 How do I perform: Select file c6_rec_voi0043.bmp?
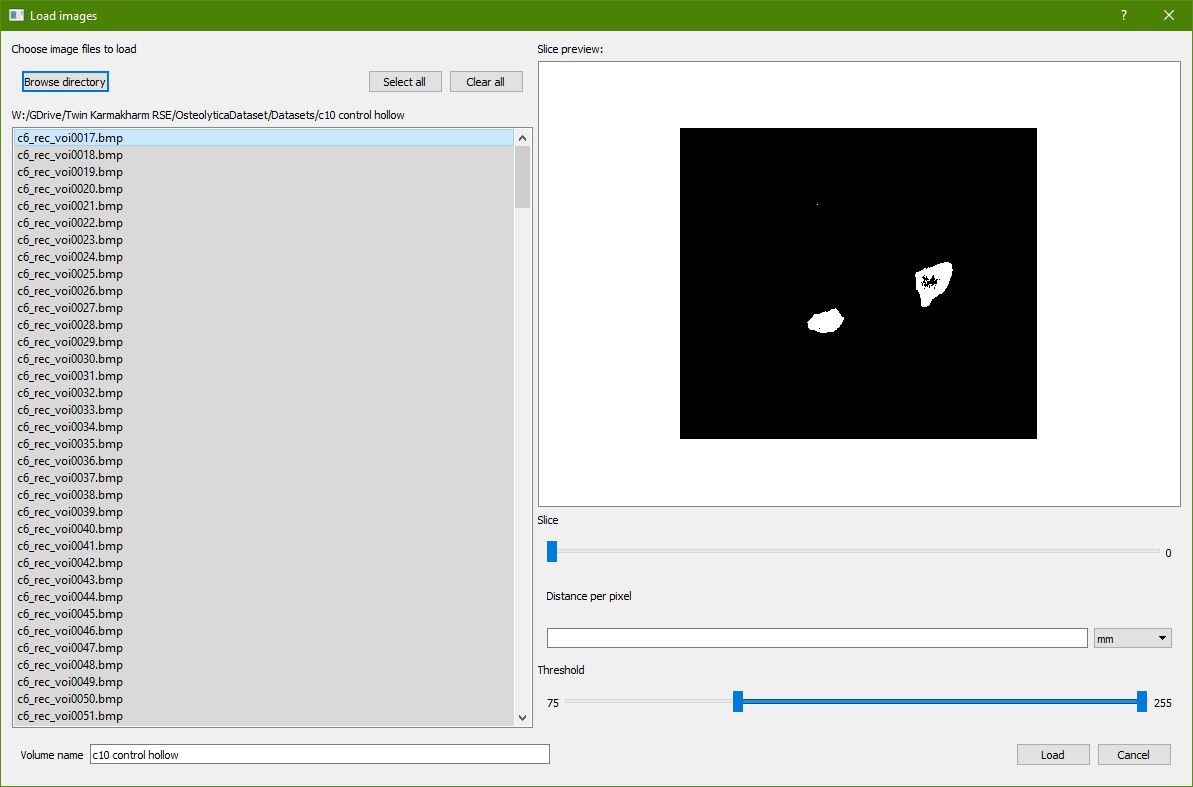(263, 580)
